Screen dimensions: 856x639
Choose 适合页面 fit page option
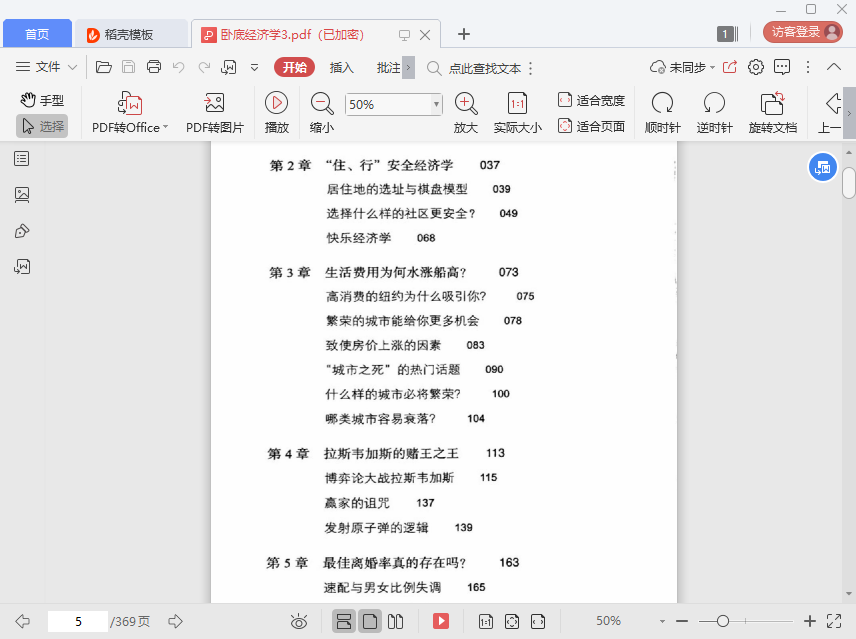pyautogui.click(x=591, y=126)
